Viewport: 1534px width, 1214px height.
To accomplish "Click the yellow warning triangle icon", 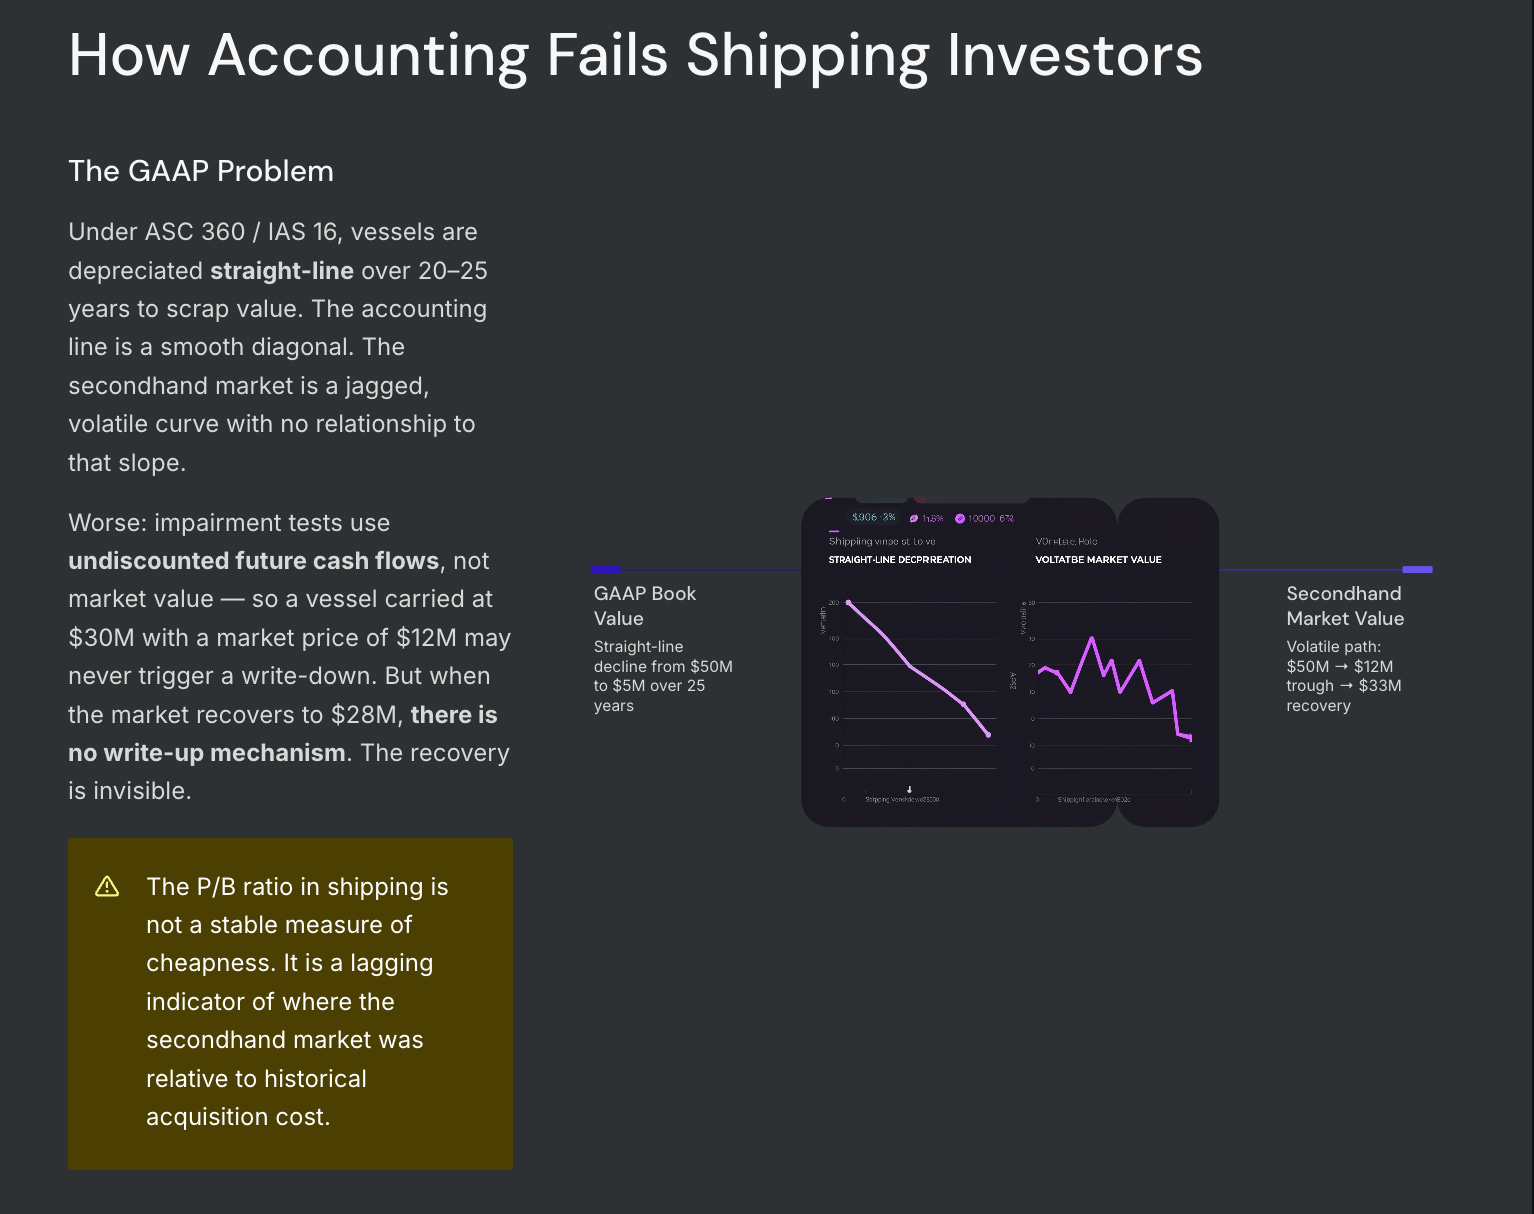I will click(107, 887).
